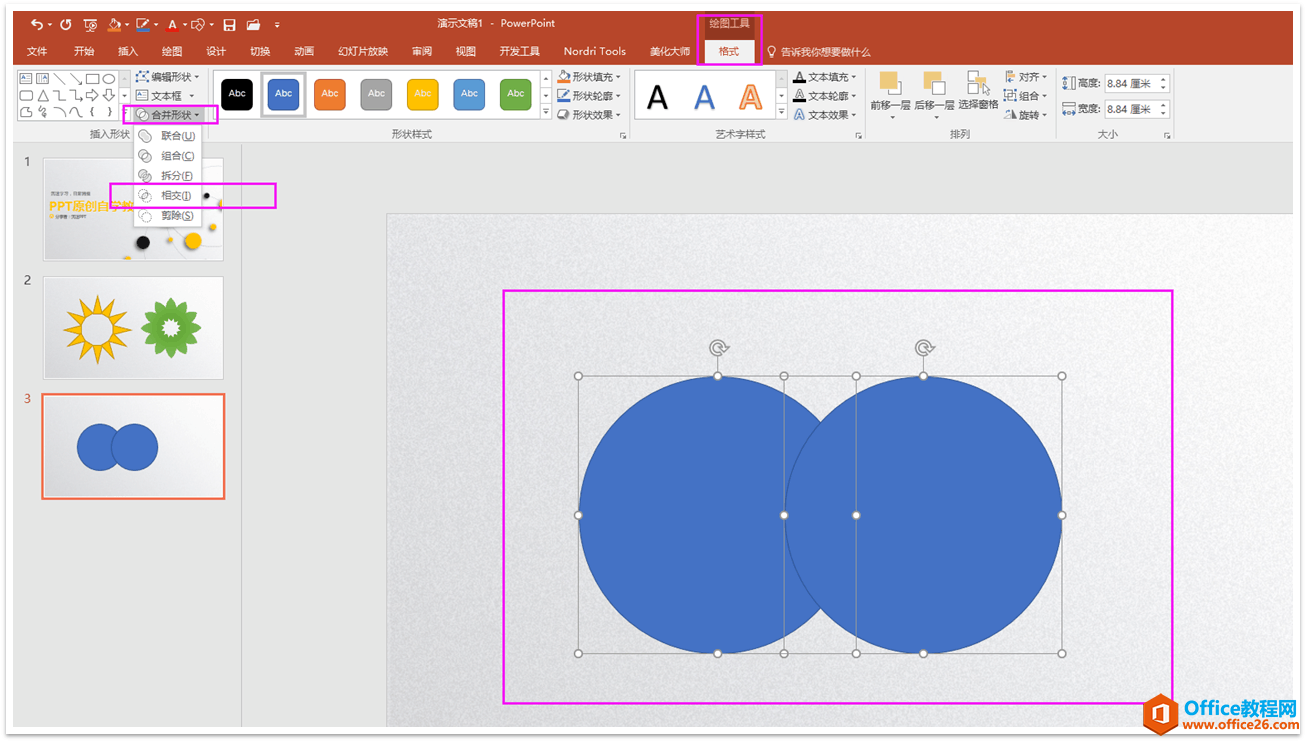
Task: Select the oval shape in shapes gallery
Action: [108, 78]
